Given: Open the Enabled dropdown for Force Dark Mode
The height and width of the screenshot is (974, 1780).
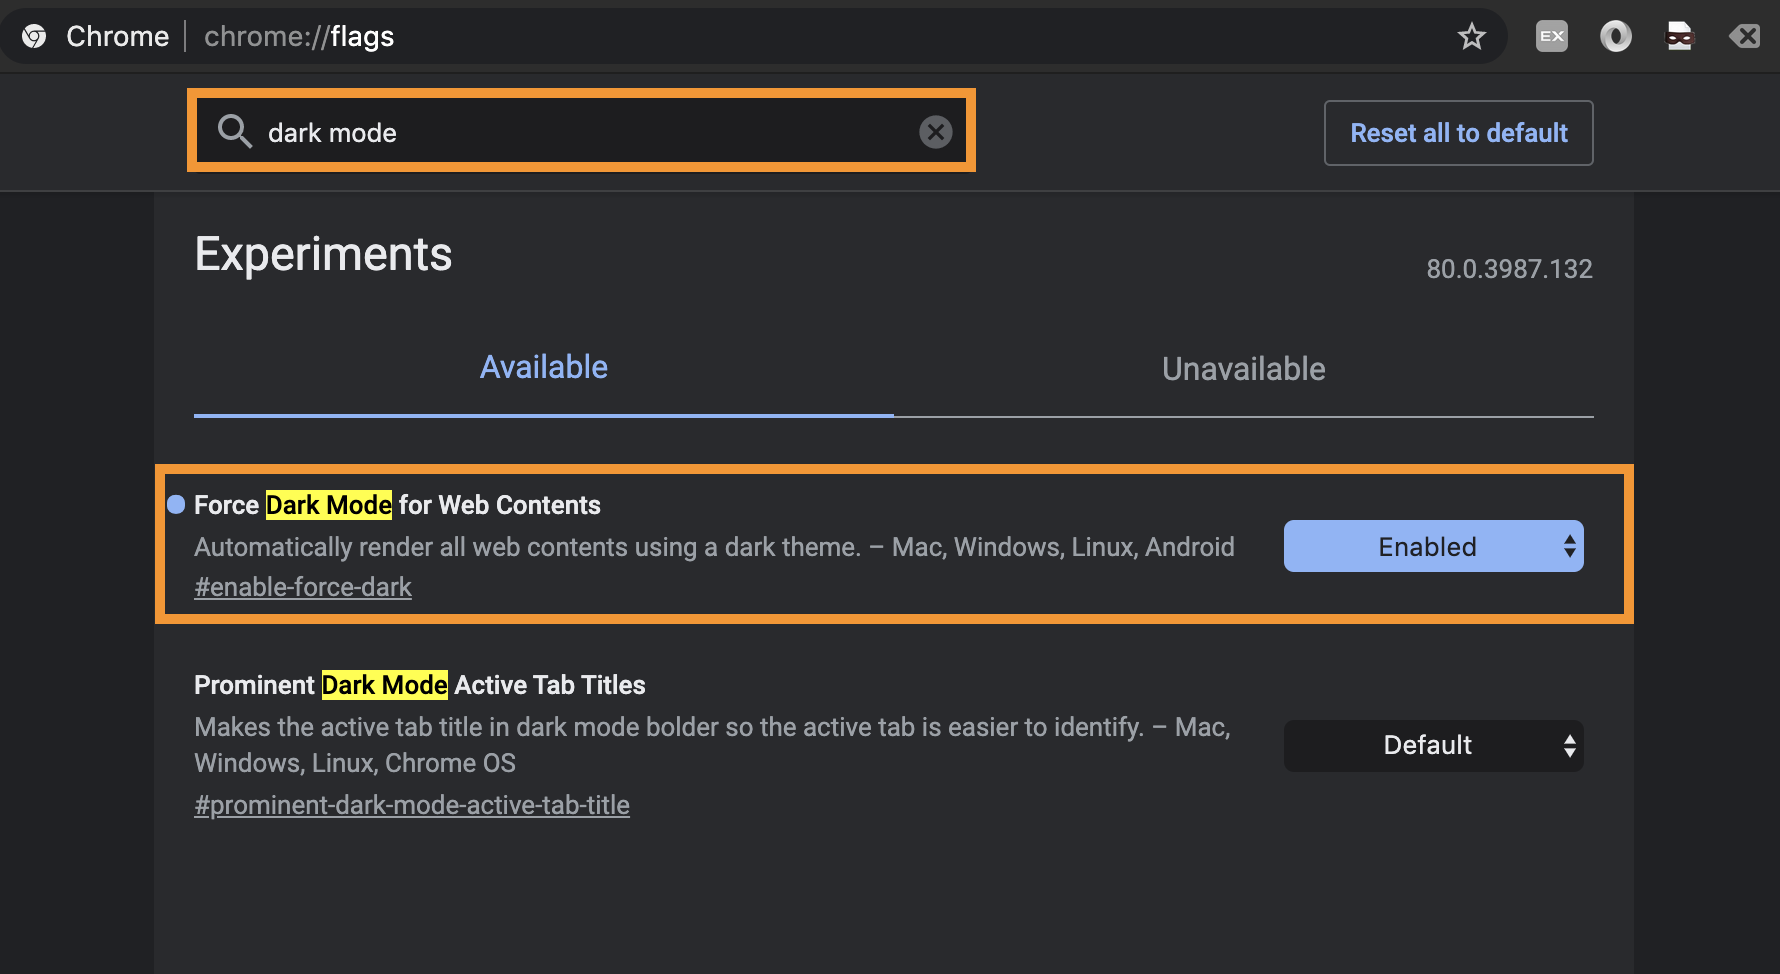Looking at the screenshot, I should point(1434,546).
